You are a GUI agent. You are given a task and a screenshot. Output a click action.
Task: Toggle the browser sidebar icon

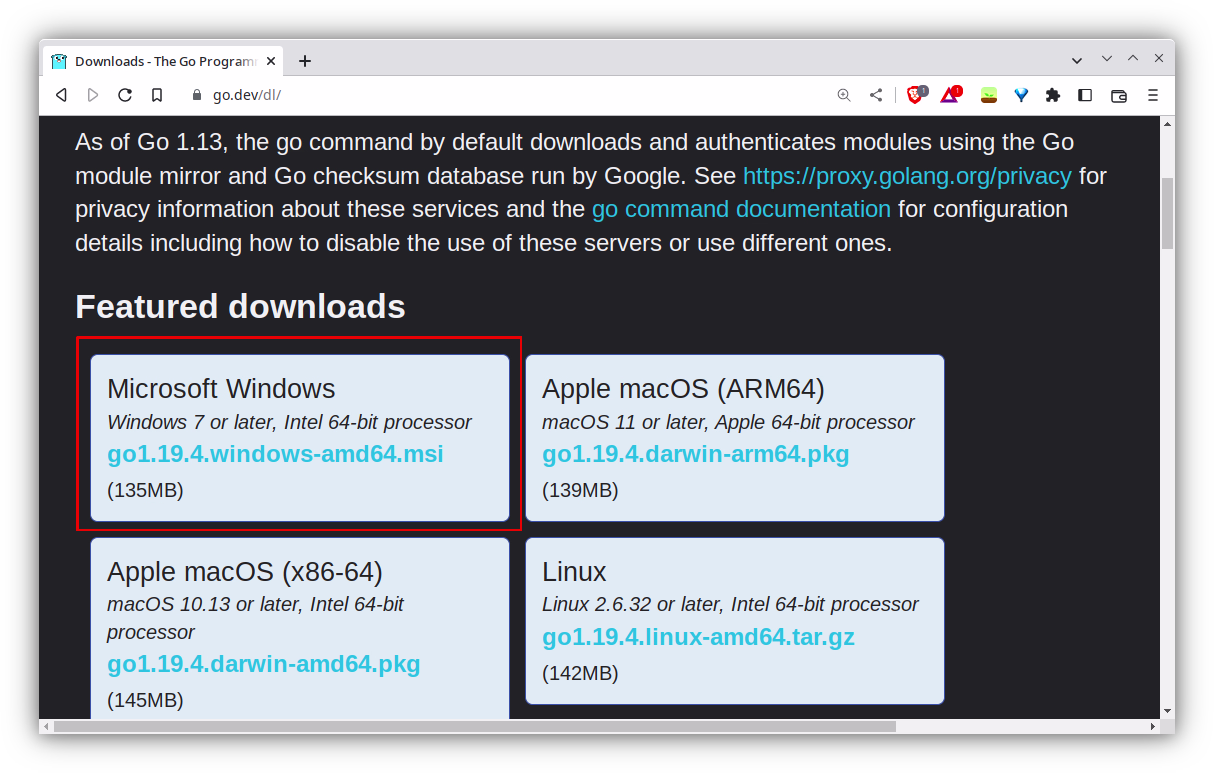point(1084,95)
